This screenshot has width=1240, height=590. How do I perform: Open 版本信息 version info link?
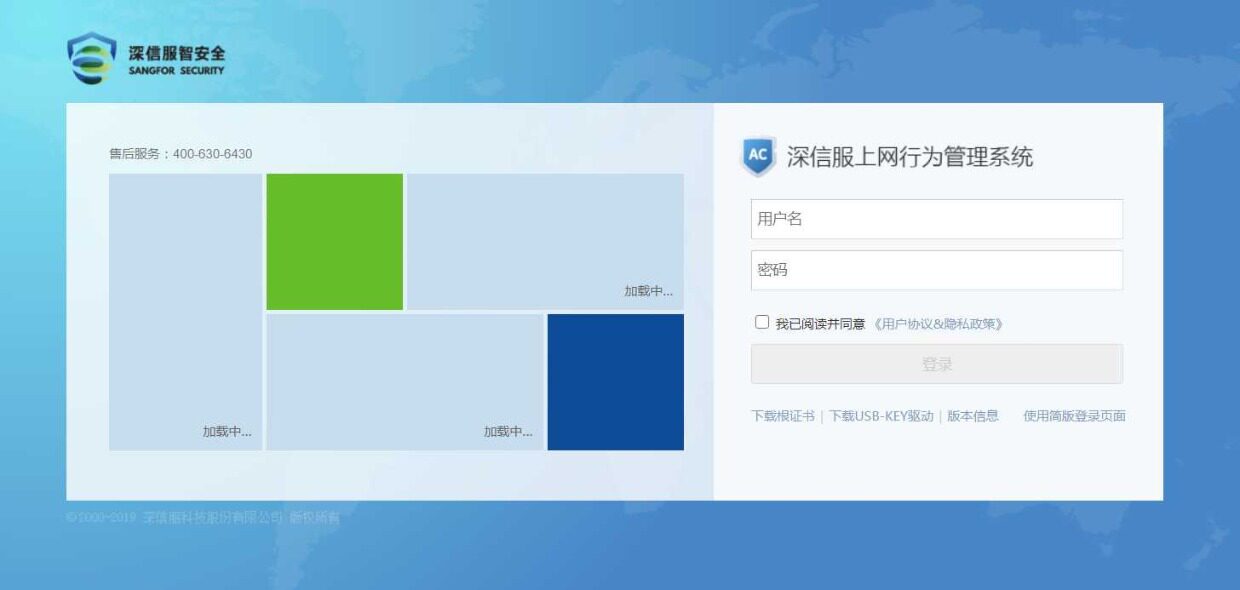coord(973,416)
